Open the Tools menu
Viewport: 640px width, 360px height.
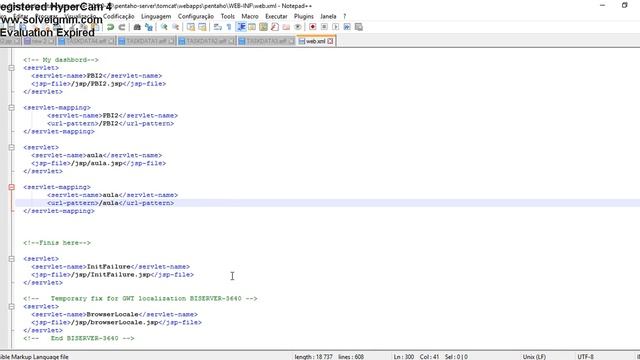coord(228,16)
